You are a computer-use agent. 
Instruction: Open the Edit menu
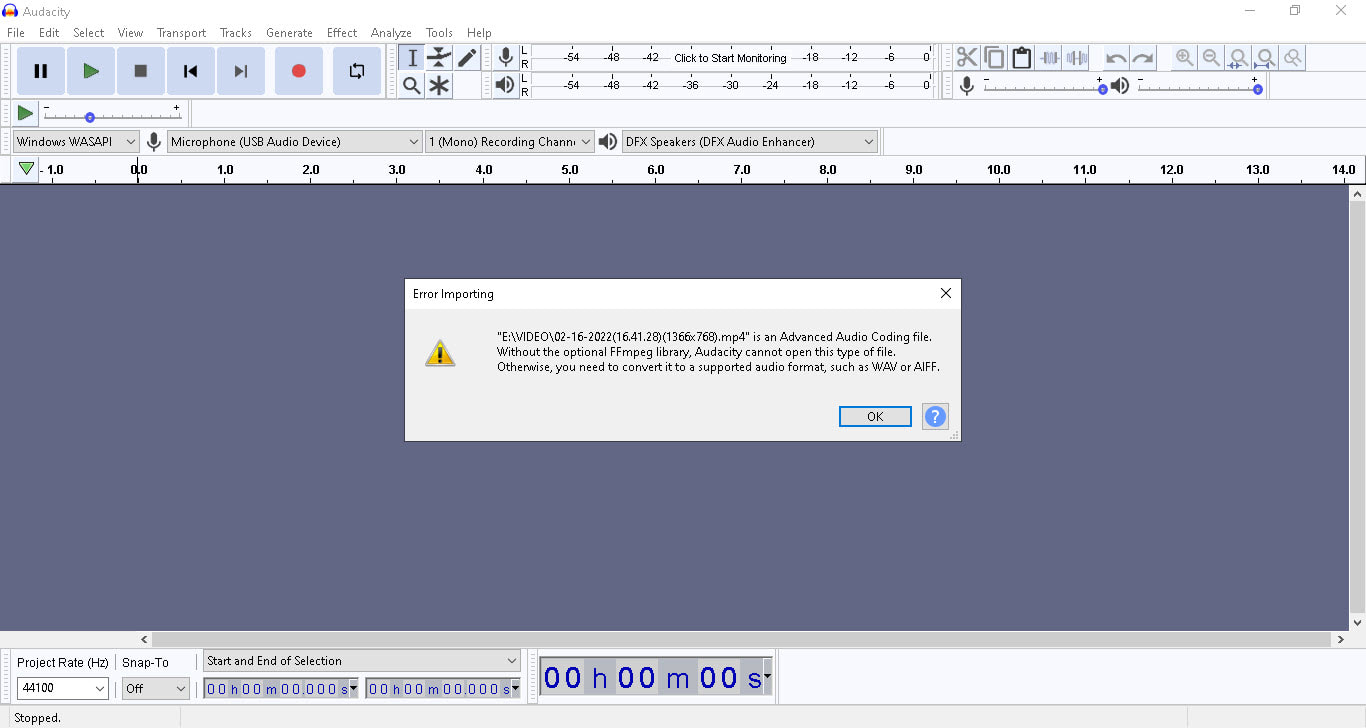tap(49, 33)
